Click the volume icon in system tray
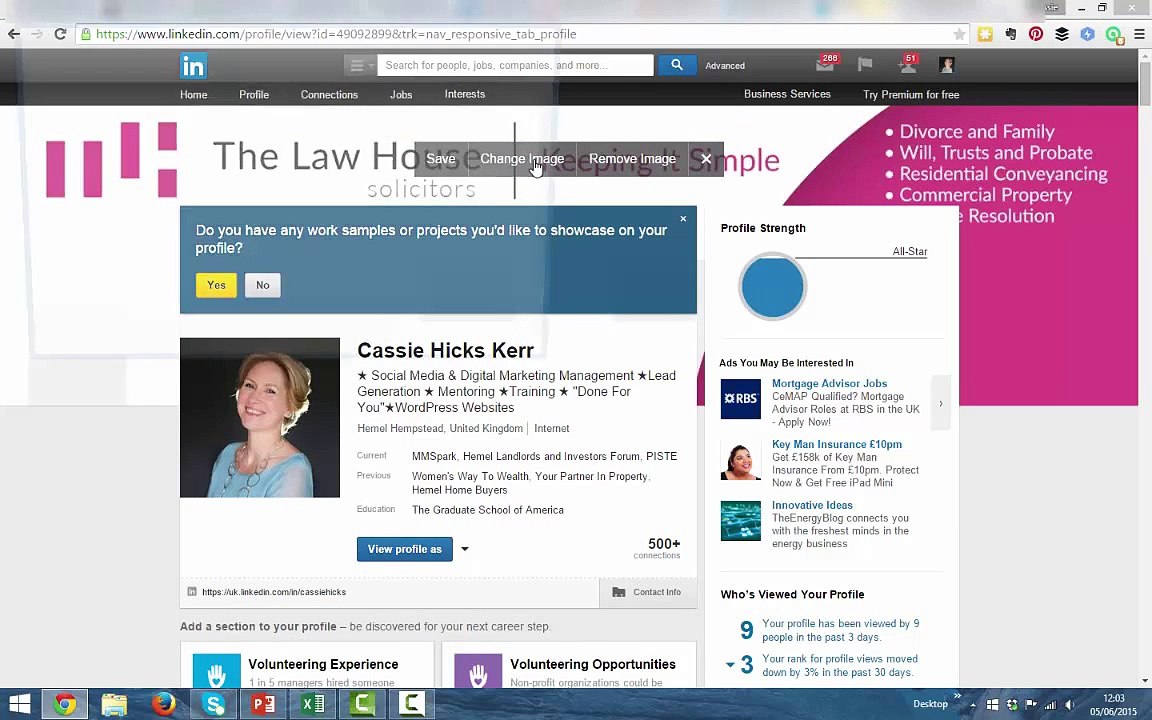The height and width of the screenshot is (720, 1152). [x=1070, y=705]
